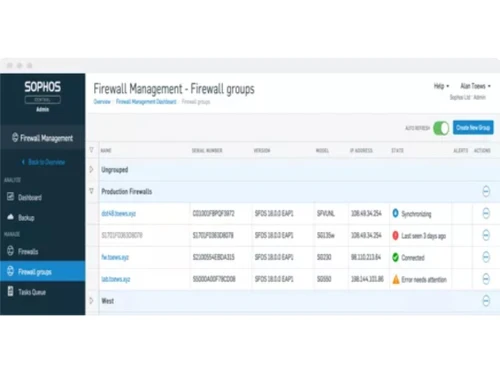
Task: Click the Backup cloud icon
Action: tap(10, 217)
